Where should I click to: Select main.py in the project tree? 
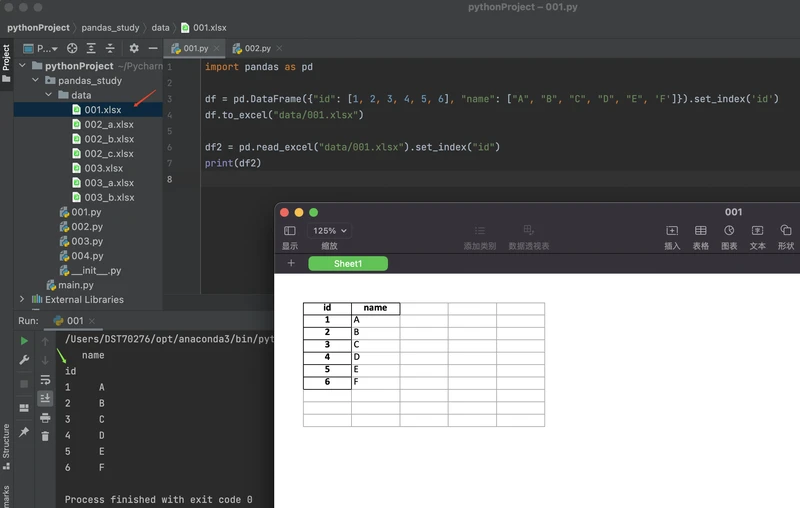pyautogui.click(x=70, y=285)
